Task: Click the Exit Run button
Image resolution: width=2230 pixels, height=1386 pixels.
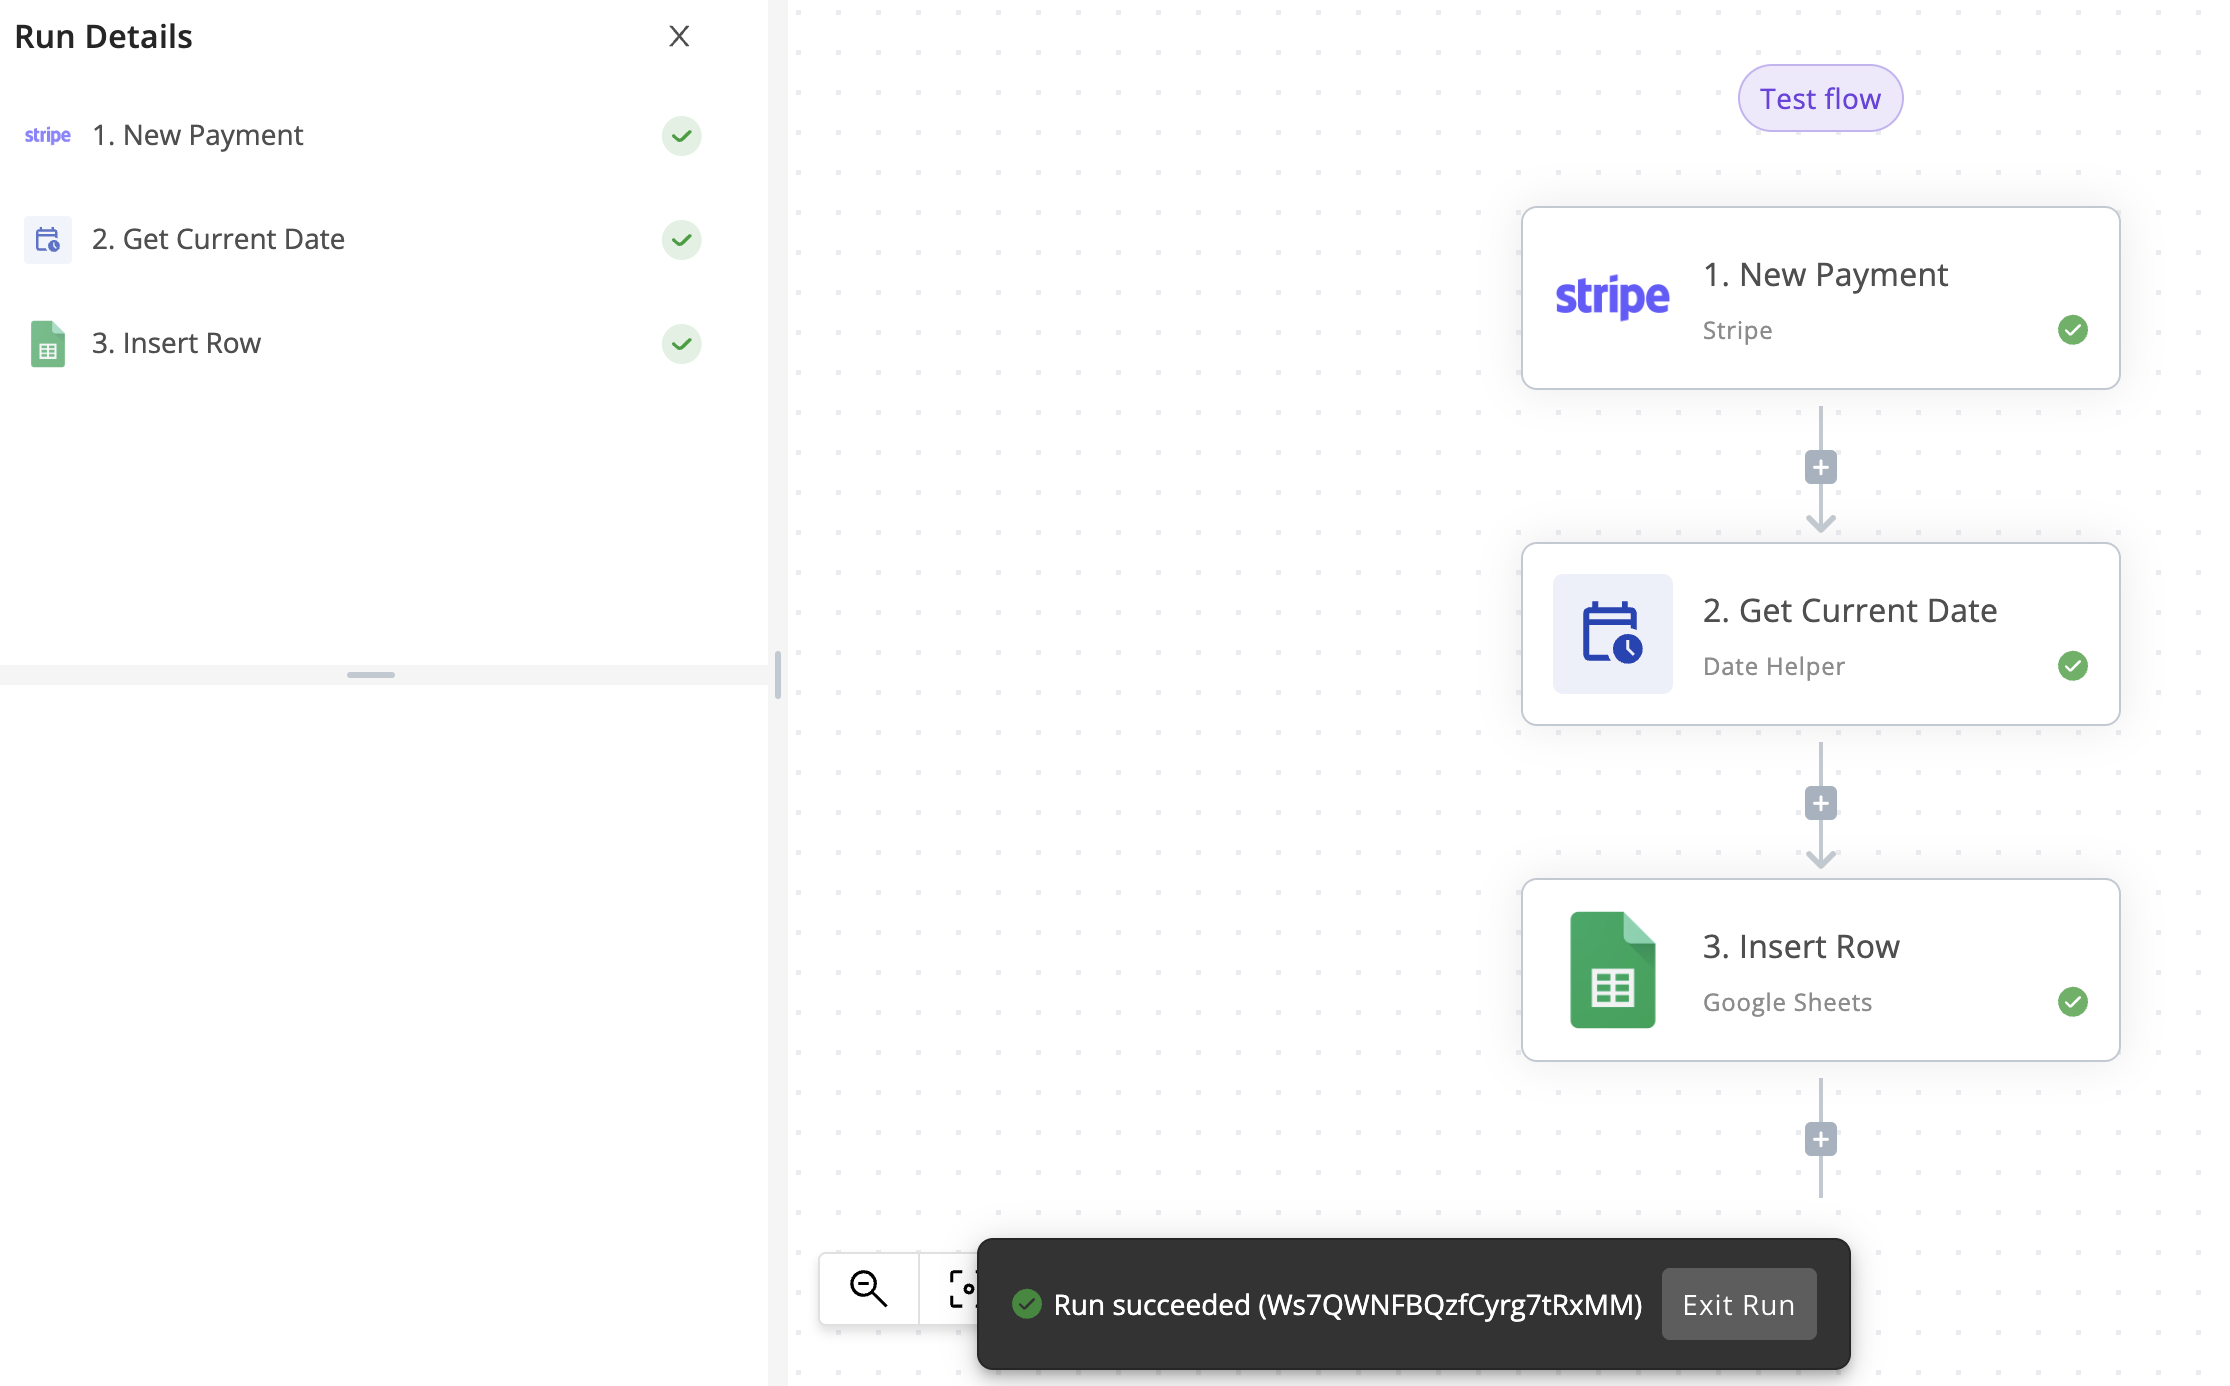Action: pos(1738,1305)
